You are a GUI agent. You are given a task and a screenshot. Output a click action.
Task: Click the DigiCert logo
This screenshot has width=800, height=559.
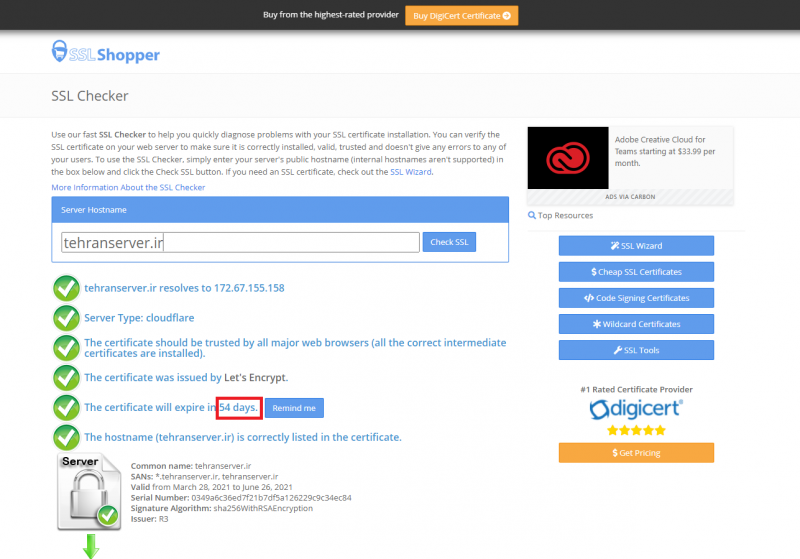636,408
